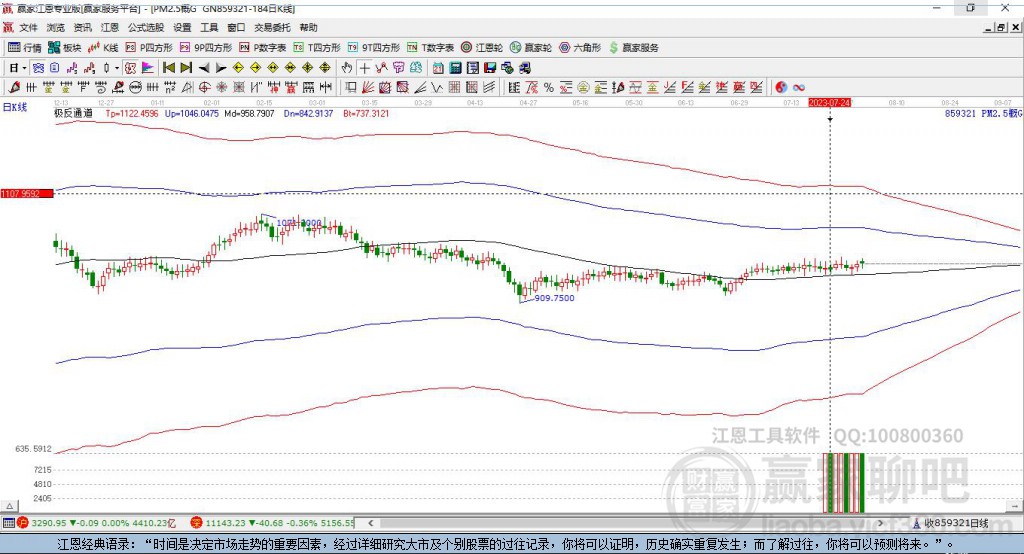
Task: Step chart left with black arrow
Action: [x=204, y=68]
